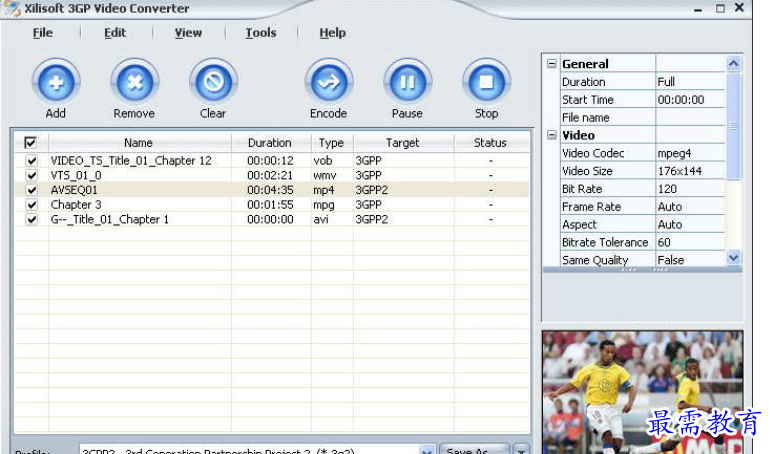The image size is (770, 454).
Task: Open the Profile dropdown arrow
Action: pos(427,450)
